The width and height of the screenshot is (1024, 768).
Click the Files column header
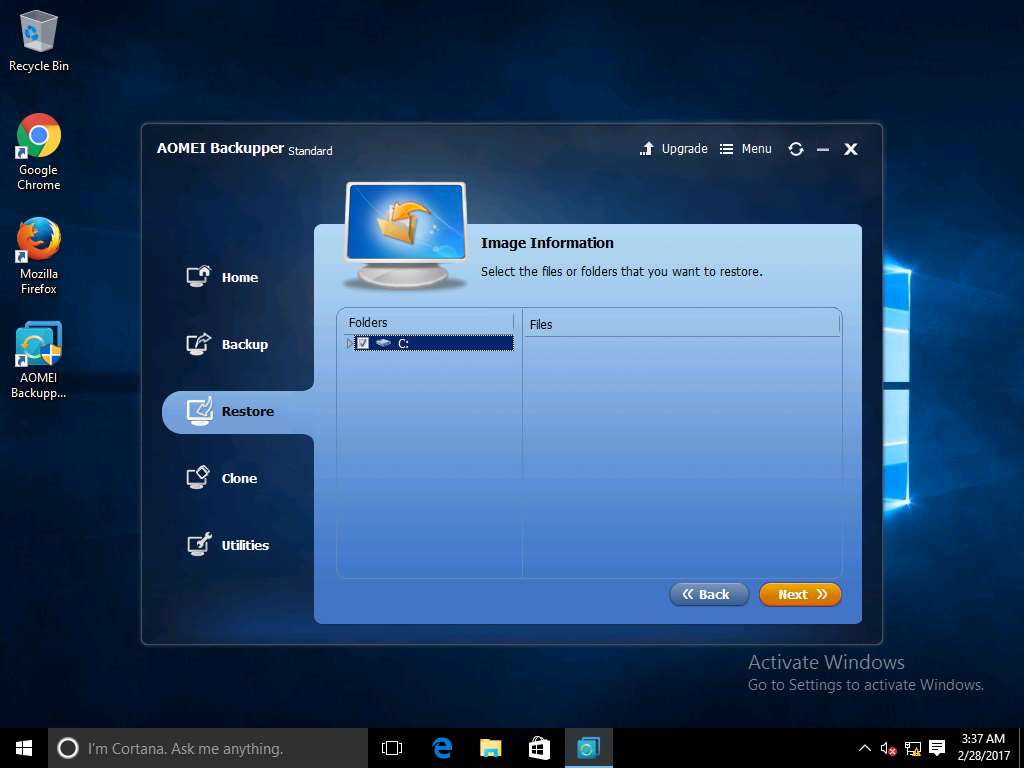pyautogui.click(x=681, y=324)
